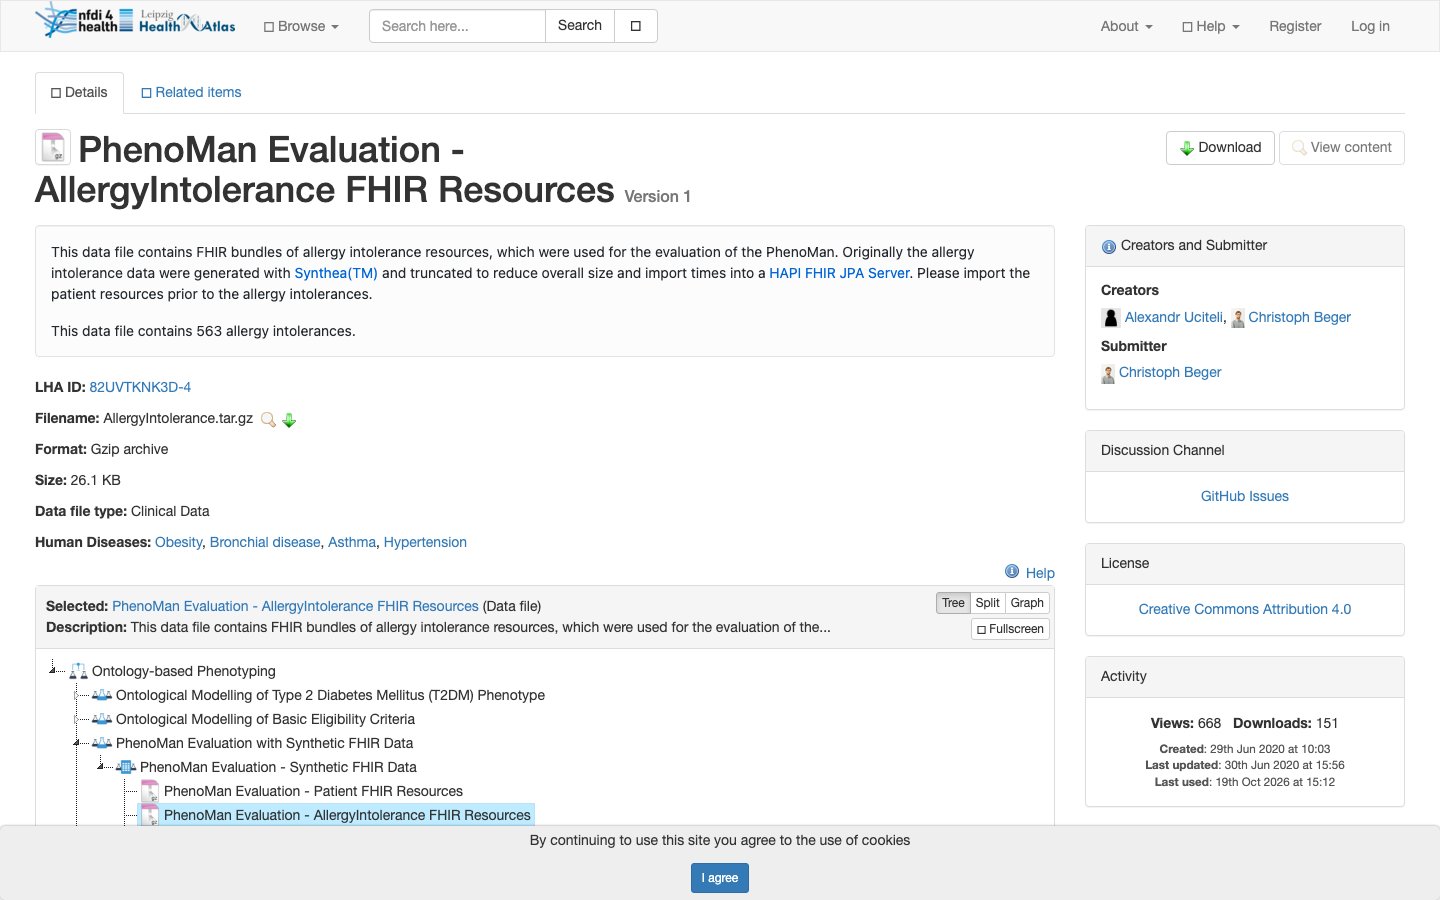Select the Details tab
1440x900 pixels.
(x=79, y=93)
